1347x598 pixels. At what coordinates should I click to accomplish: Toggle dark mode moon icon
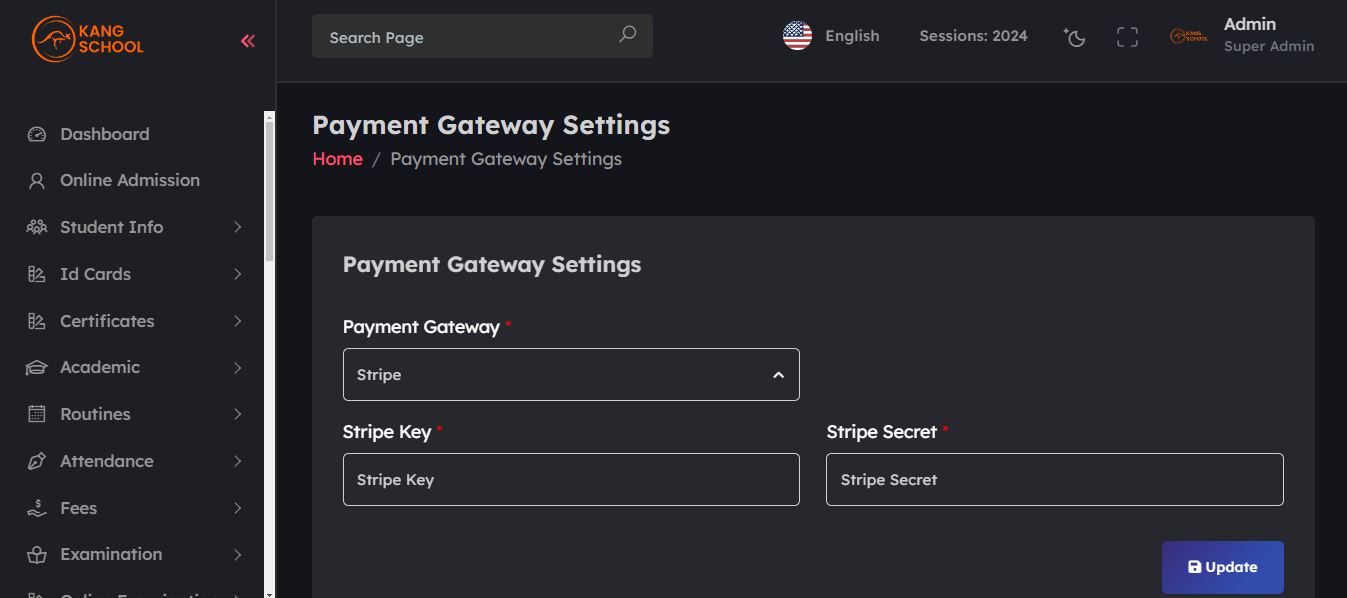[x=1075, y=37]
